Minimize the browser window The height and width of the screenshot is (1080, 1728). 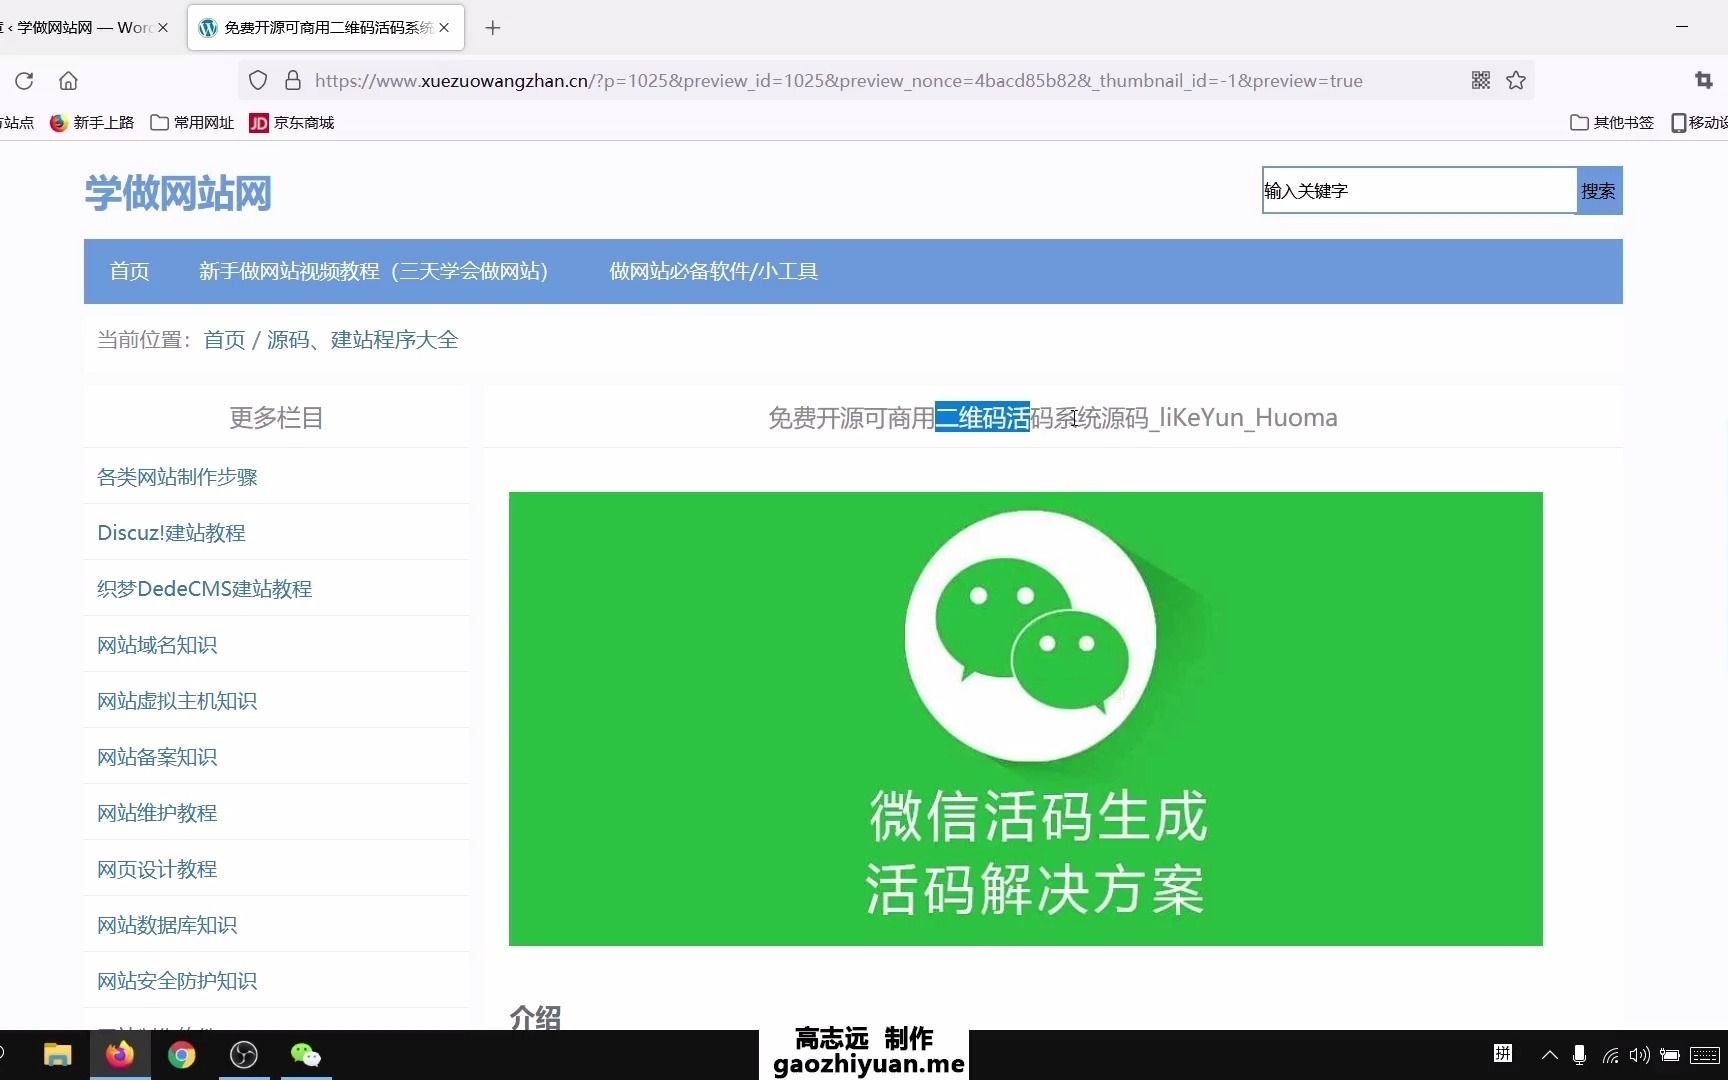tap(1682, 27)
